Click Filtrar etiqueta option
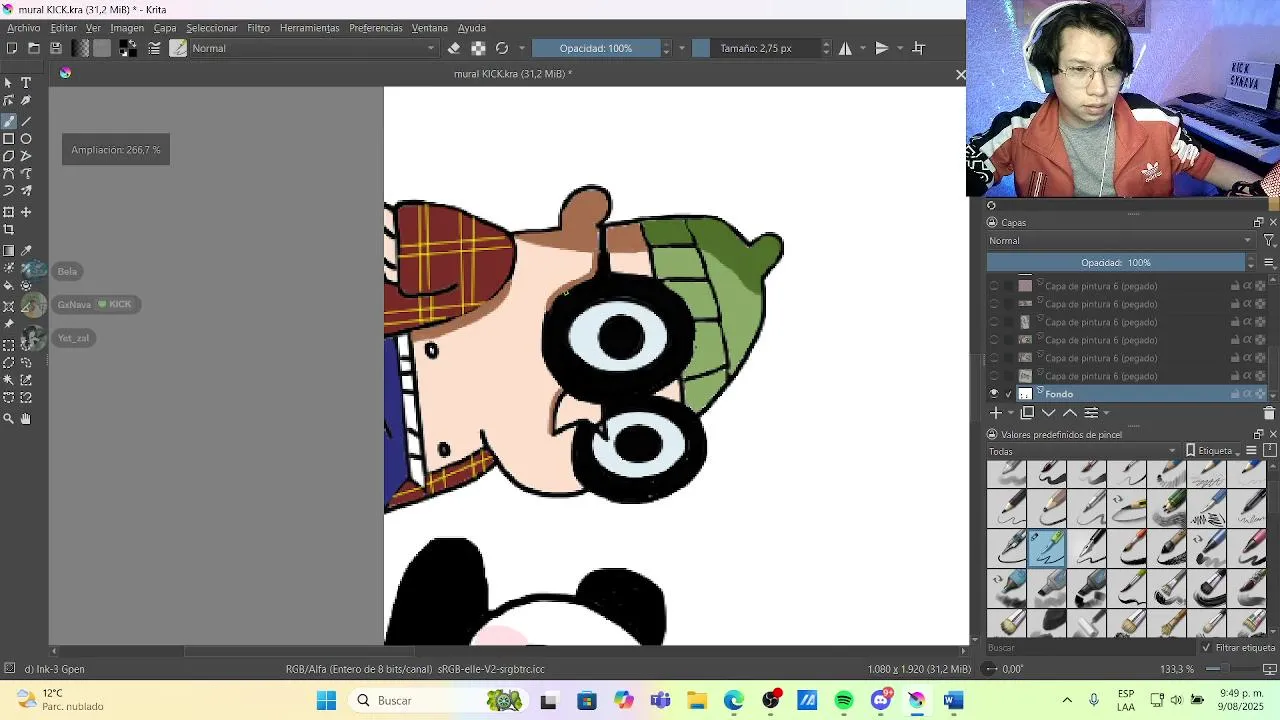Image resolution: width=1280 pixels, height=720 pixels. [x=1238, y=648]
